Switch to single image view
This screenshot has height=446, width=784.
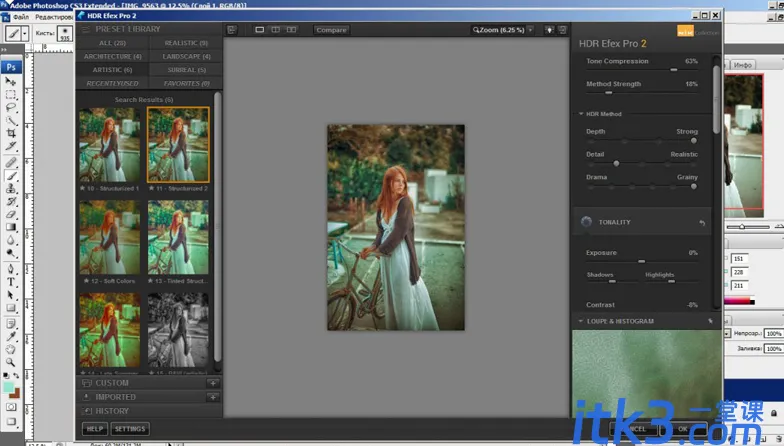[x=260, y=30]
